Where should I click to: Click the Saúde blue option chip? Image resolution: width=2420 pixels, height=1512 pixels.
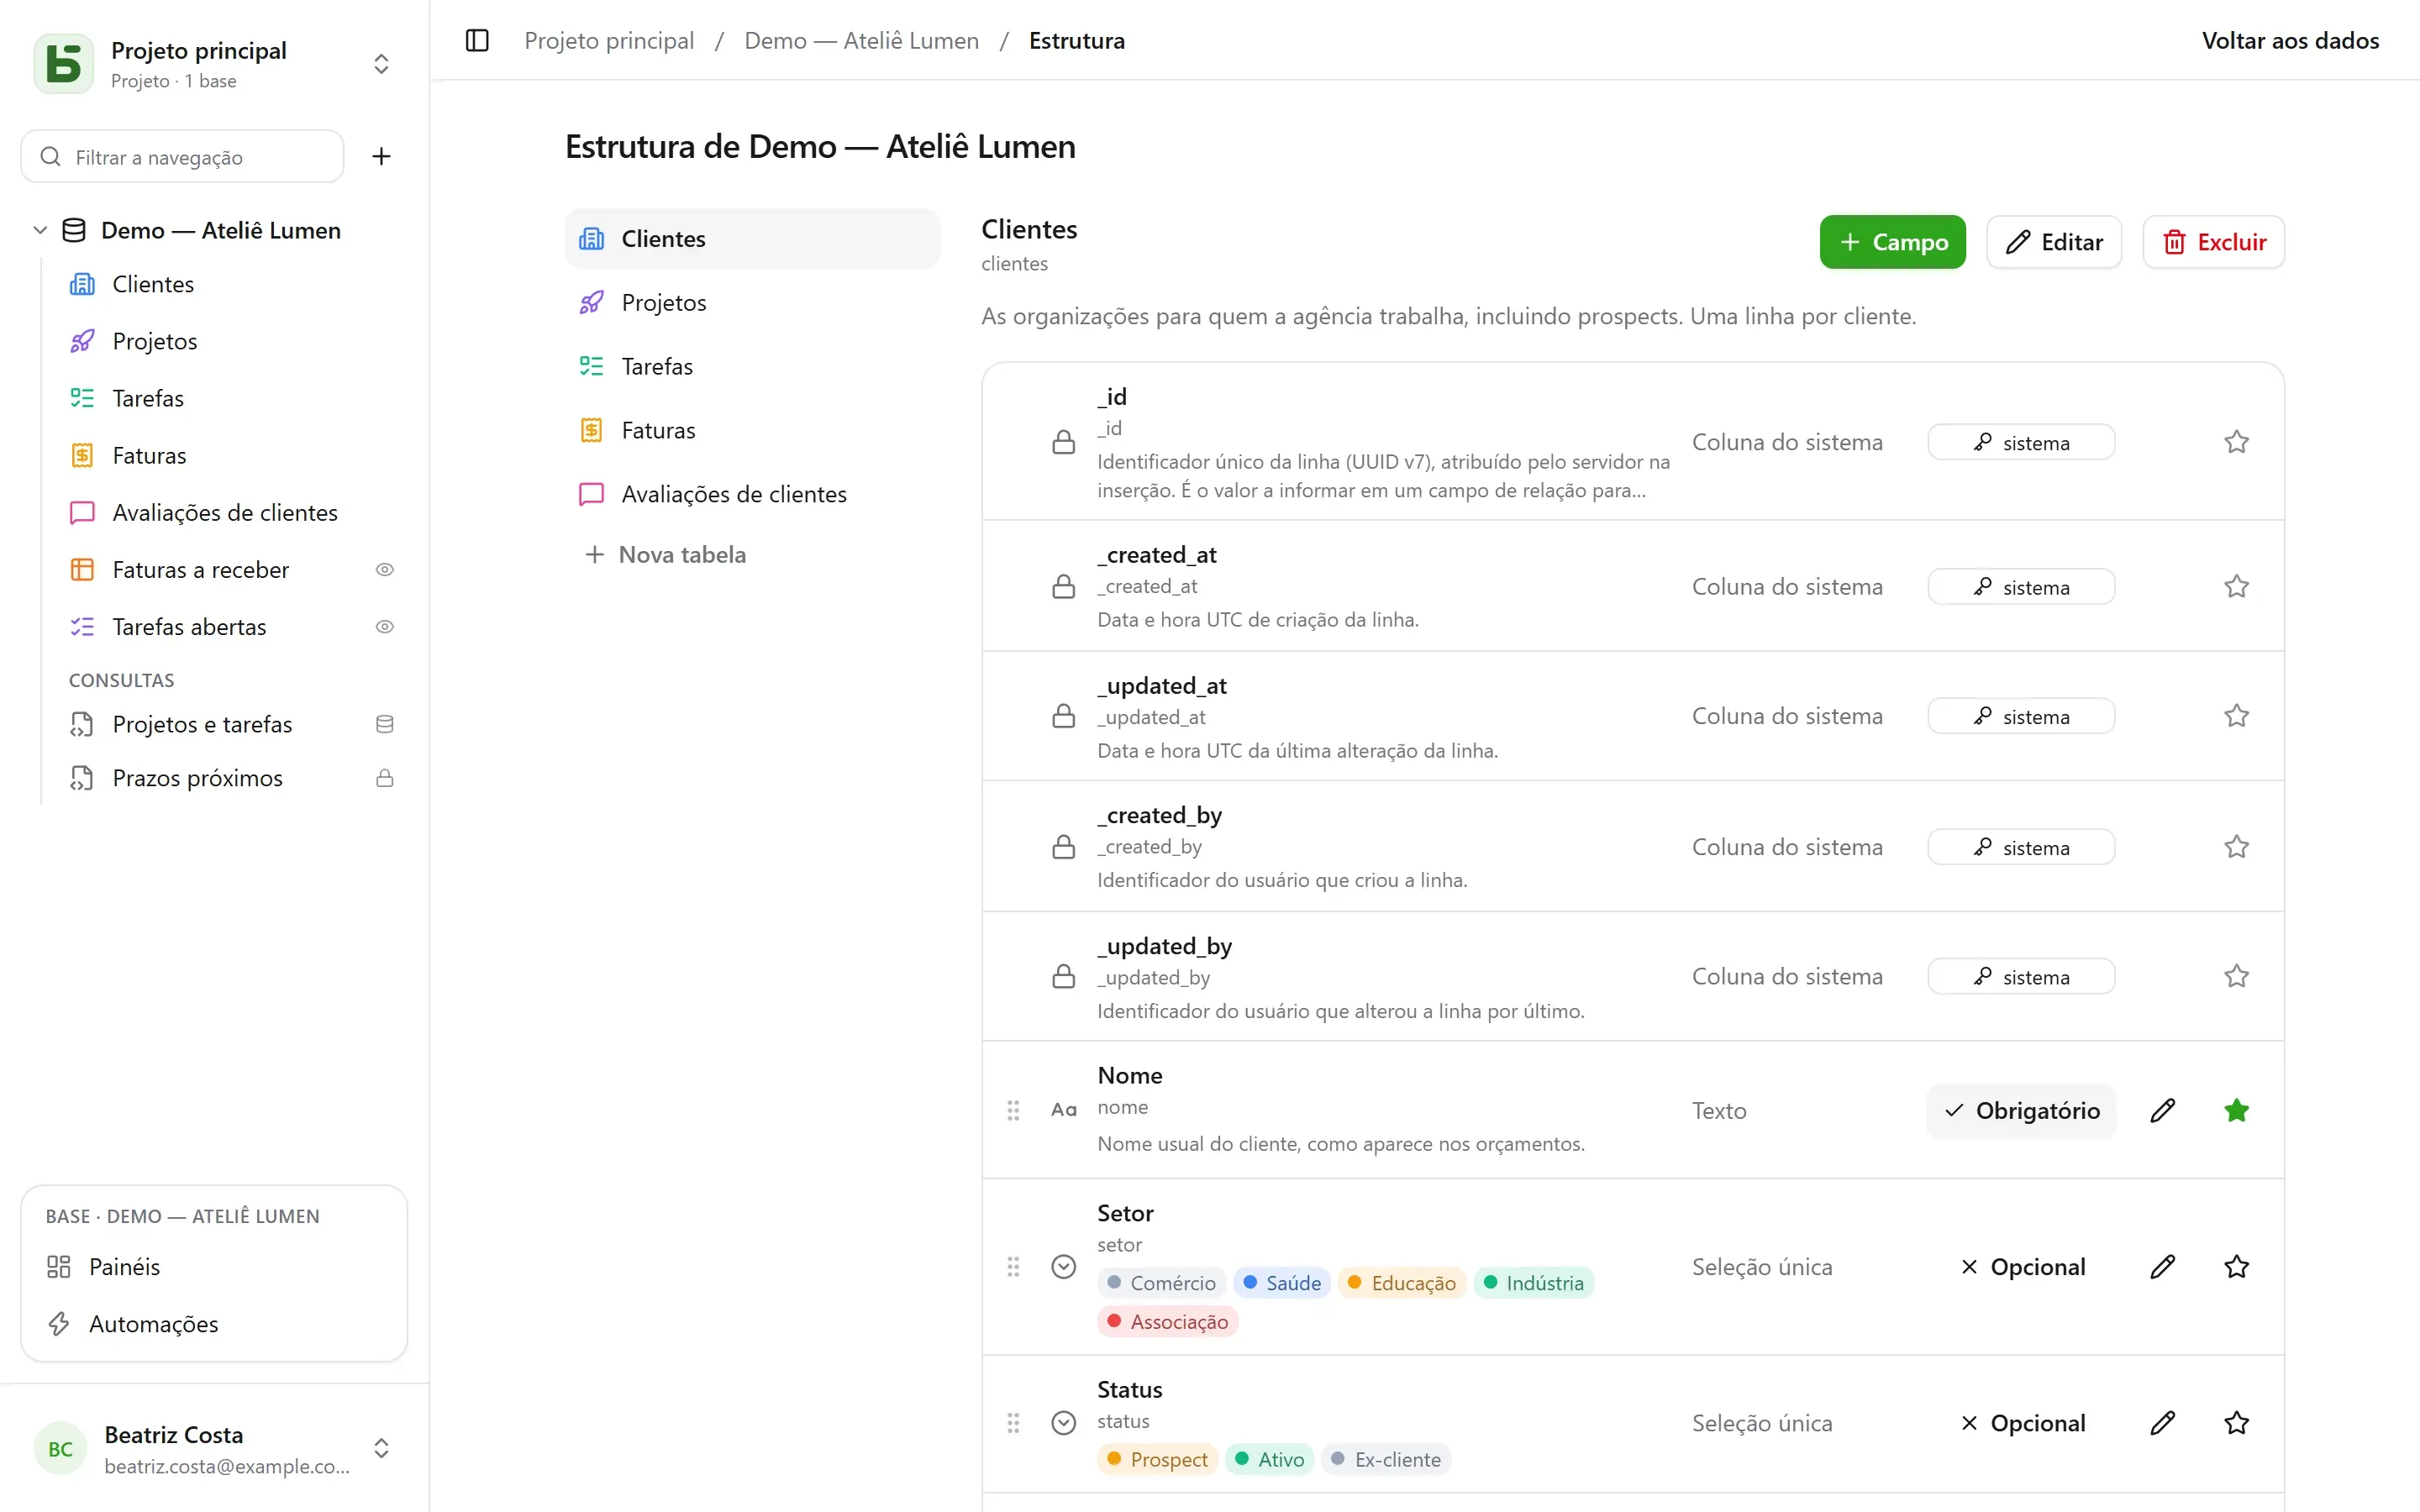(1281, 1283)
